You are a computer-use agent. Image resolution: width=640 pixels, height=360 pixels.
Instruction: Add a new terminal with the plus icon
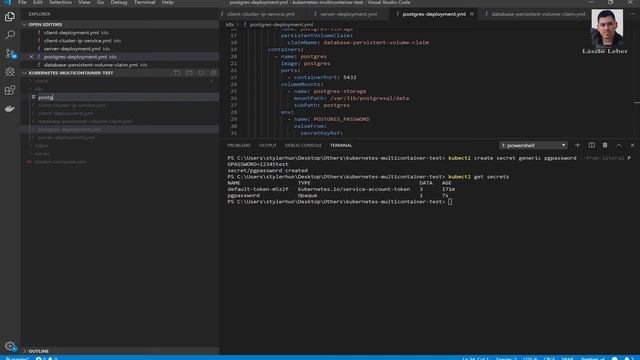pyautogui.click(x=577, y=145)
